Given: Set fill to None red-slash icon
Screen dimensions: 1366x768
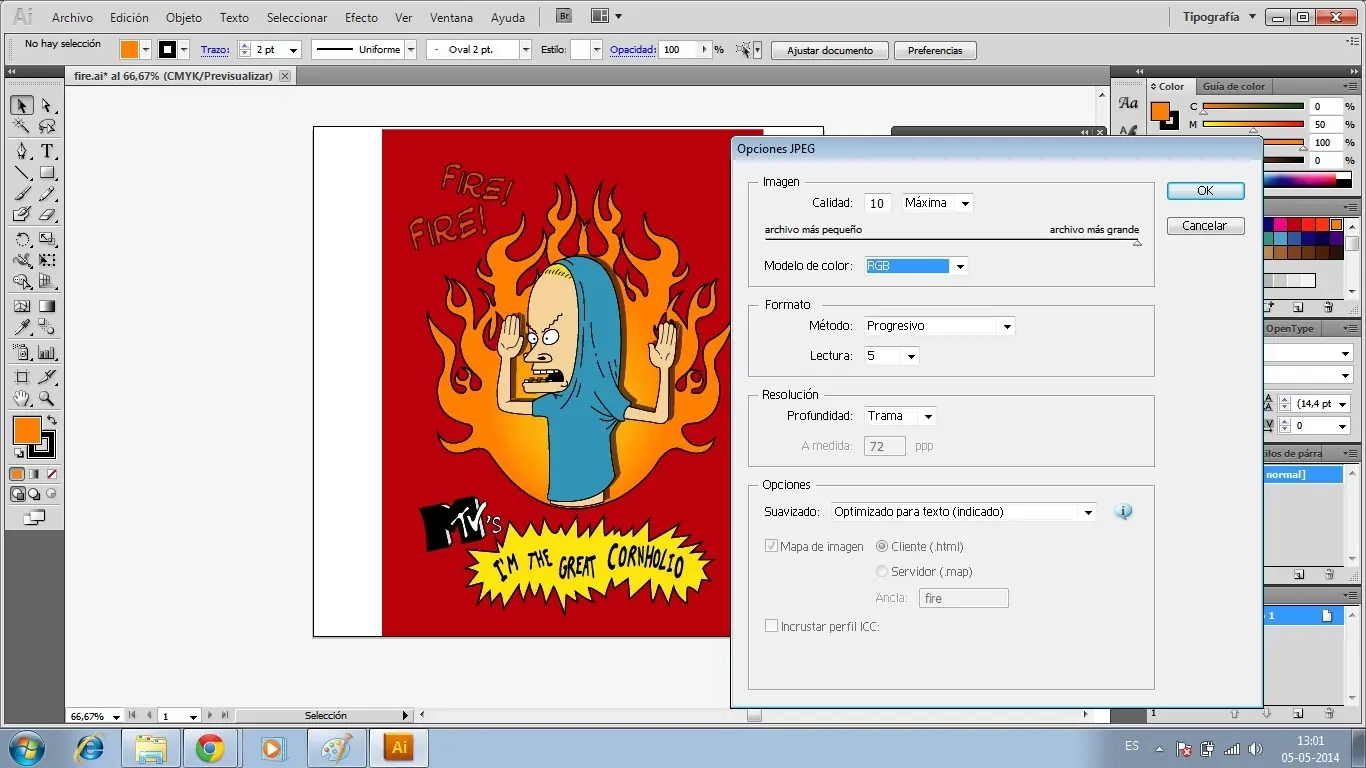Looking at the screenshot, I should click(51, 474).
